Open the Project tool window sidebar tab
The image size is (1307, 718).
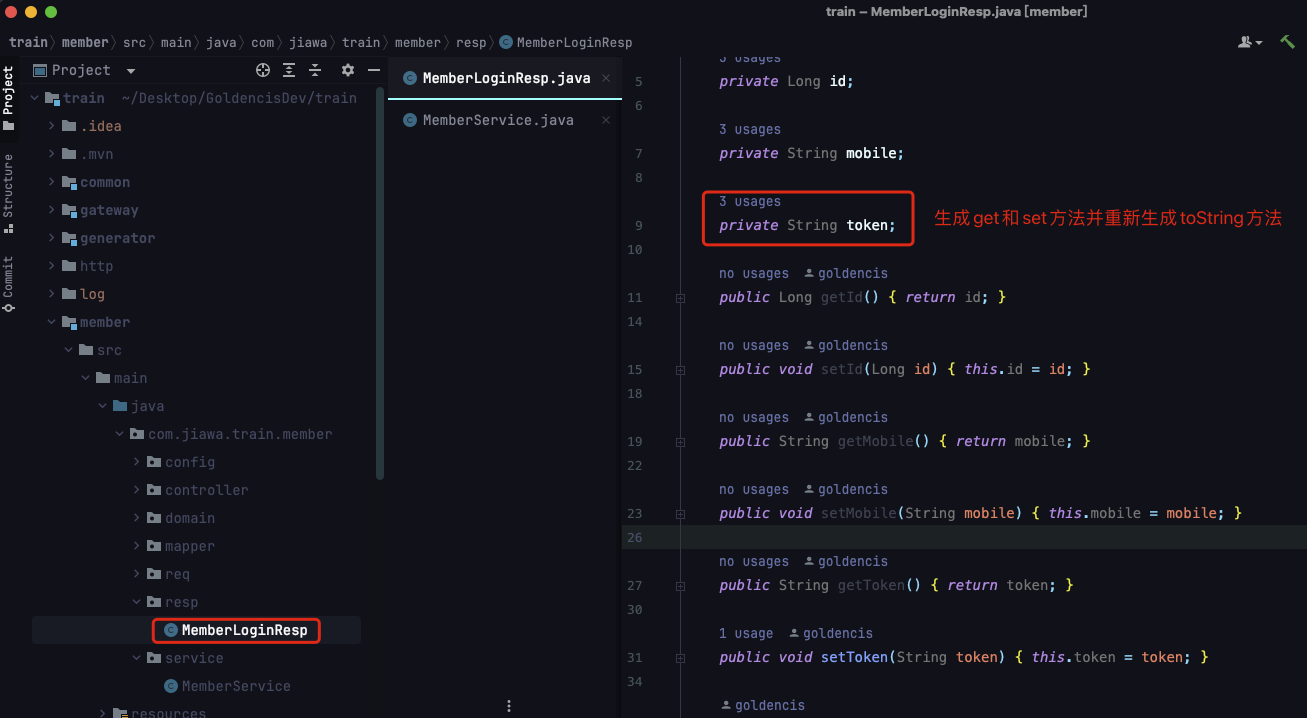pos(8,98)
